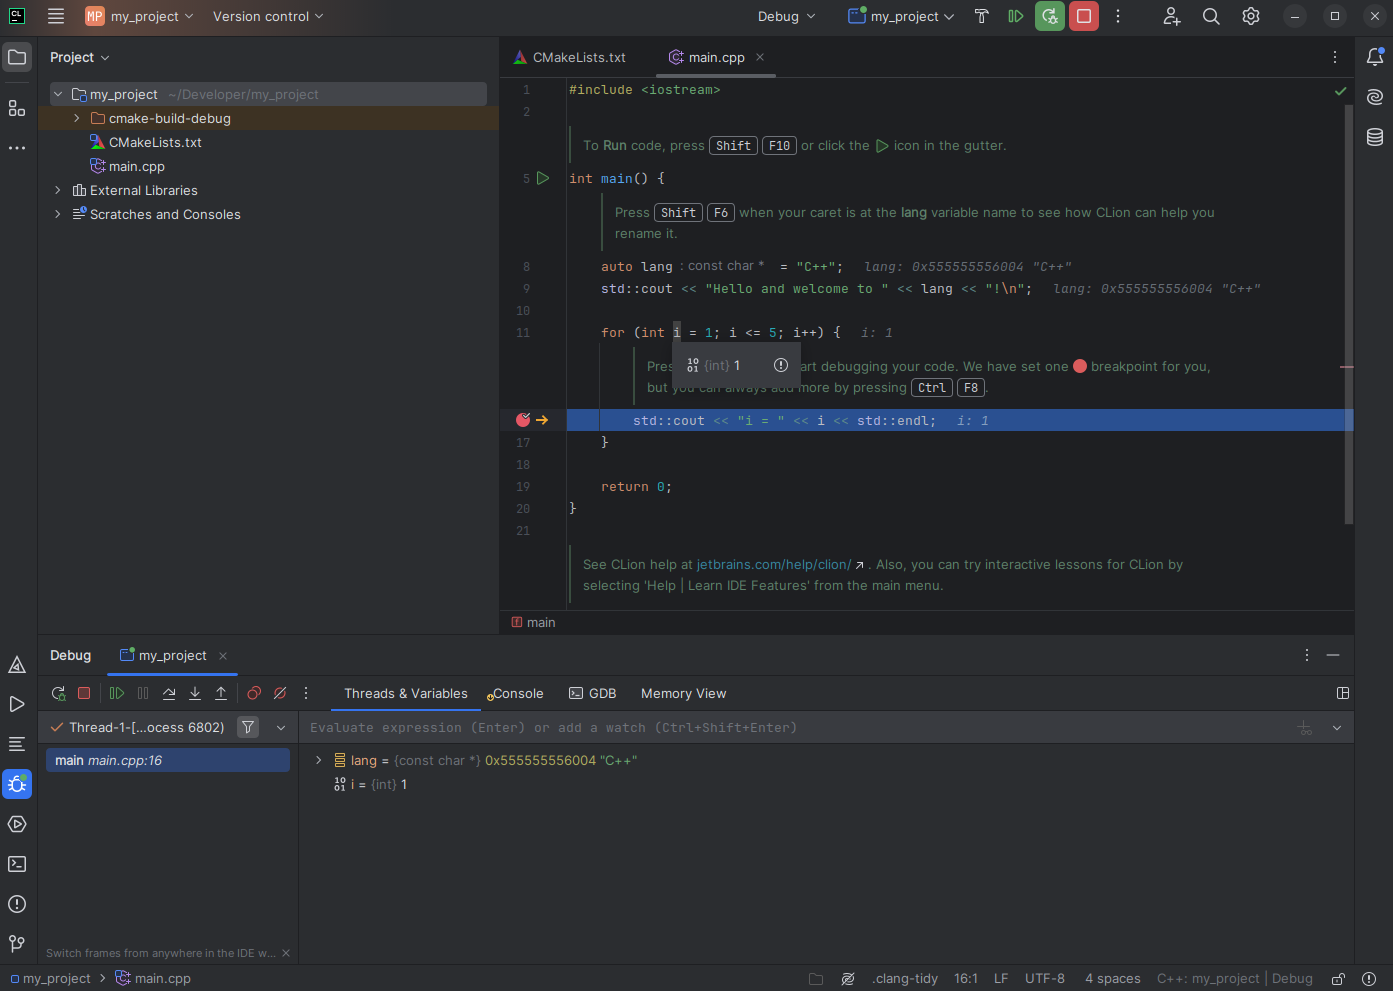The image size is (1393, 991).
Task: Toggle the thread frames filter
Action: click(248, 727)
